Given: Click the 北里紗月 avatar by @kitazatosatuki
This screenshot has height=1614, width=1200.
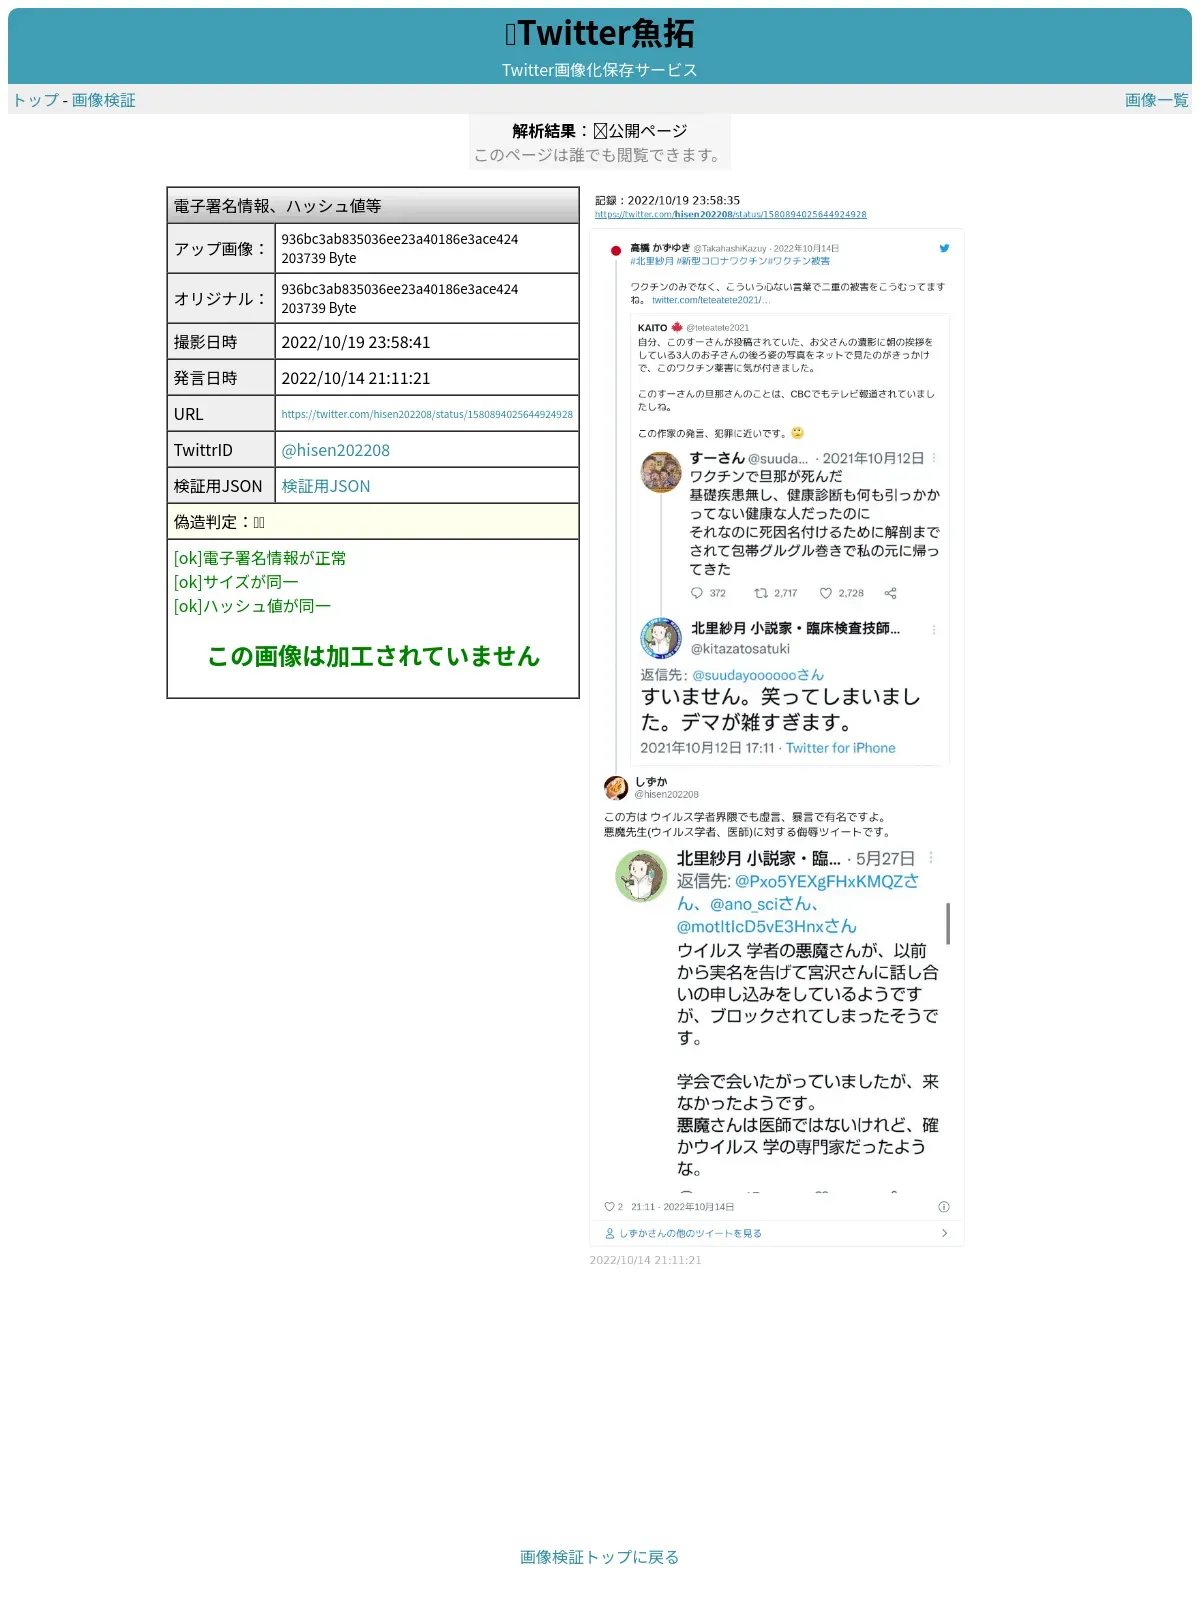Looking at the screenshot, I should 661,638.
